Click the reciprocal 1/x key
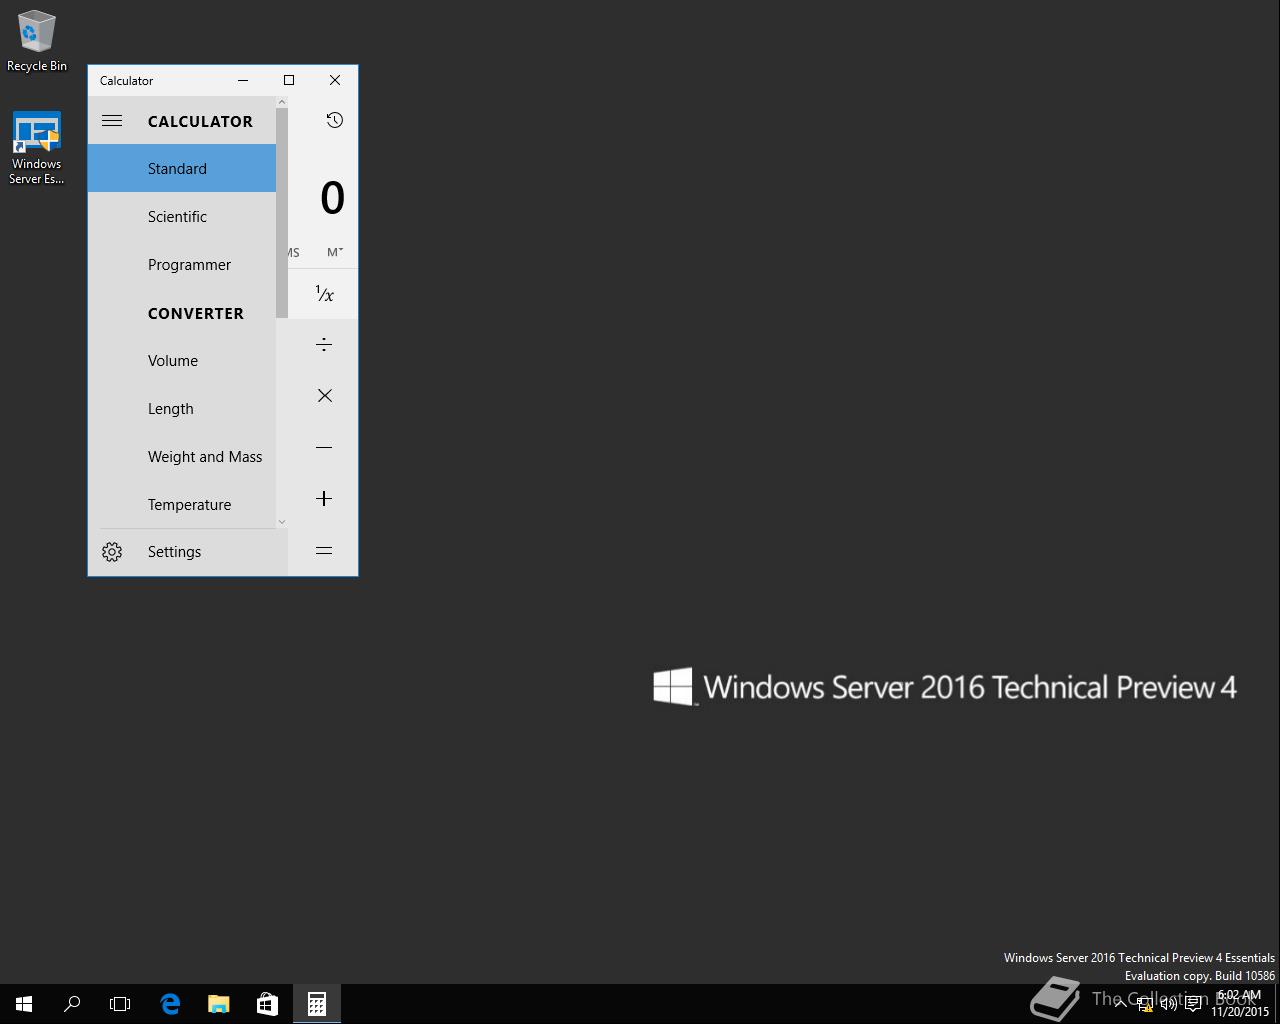The image size is (1280, 1024). 324,294
